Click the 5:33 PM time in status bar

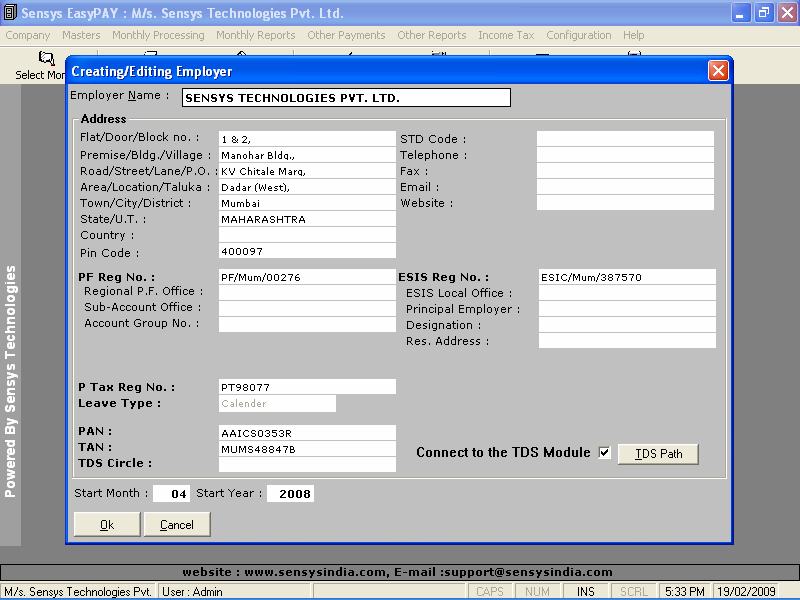(x=685, y=591)
